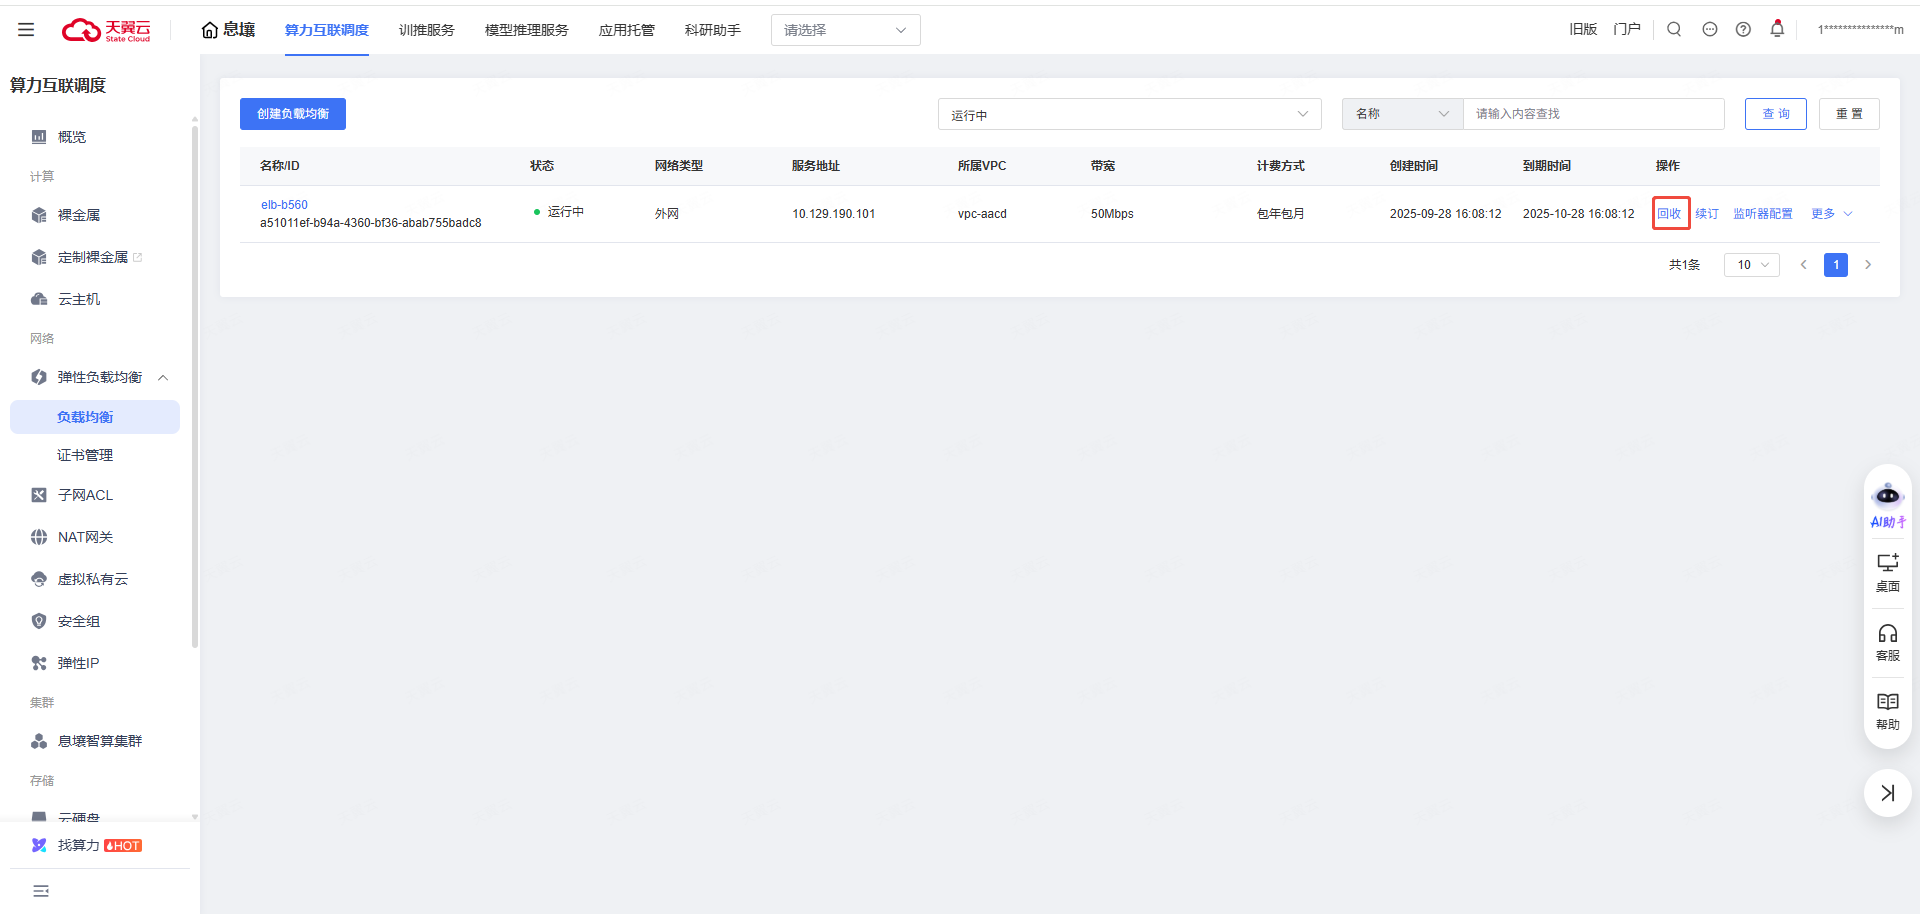Open customer service headset icon
This screenshot has height=914, width=1920.
tap(1887, 642)
